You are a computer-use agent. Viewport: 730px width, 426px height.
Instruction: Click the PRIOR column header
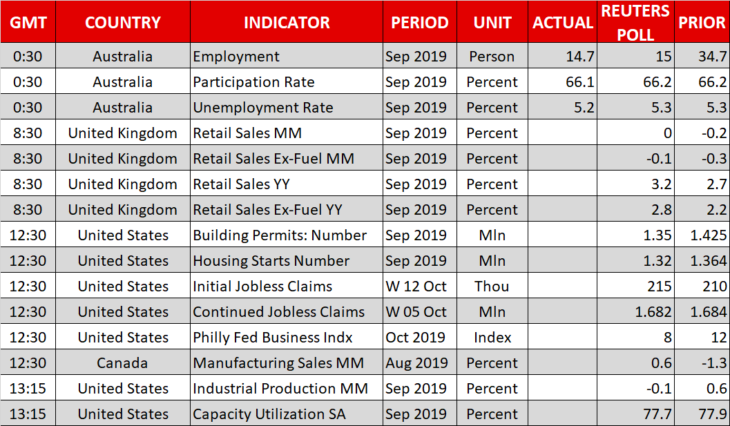pyautogui.click(x=702, y=22)
